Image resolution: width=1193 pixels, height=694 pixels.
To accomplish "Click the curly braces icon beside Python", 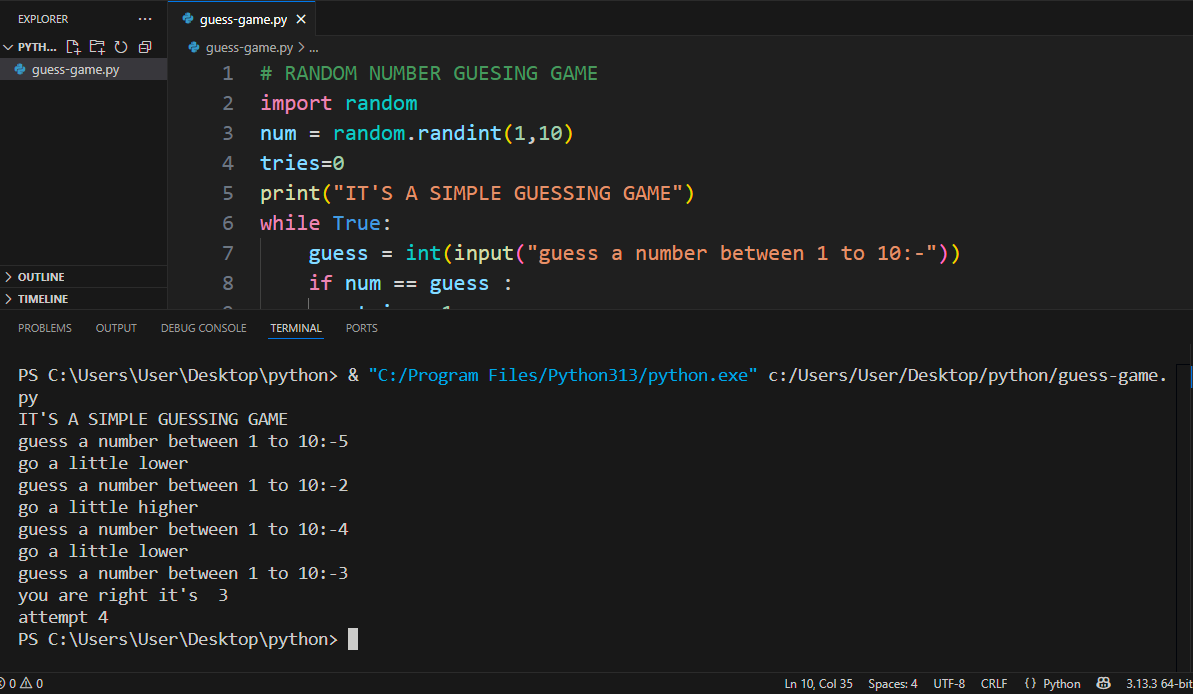I will [x=1030, y=684].
